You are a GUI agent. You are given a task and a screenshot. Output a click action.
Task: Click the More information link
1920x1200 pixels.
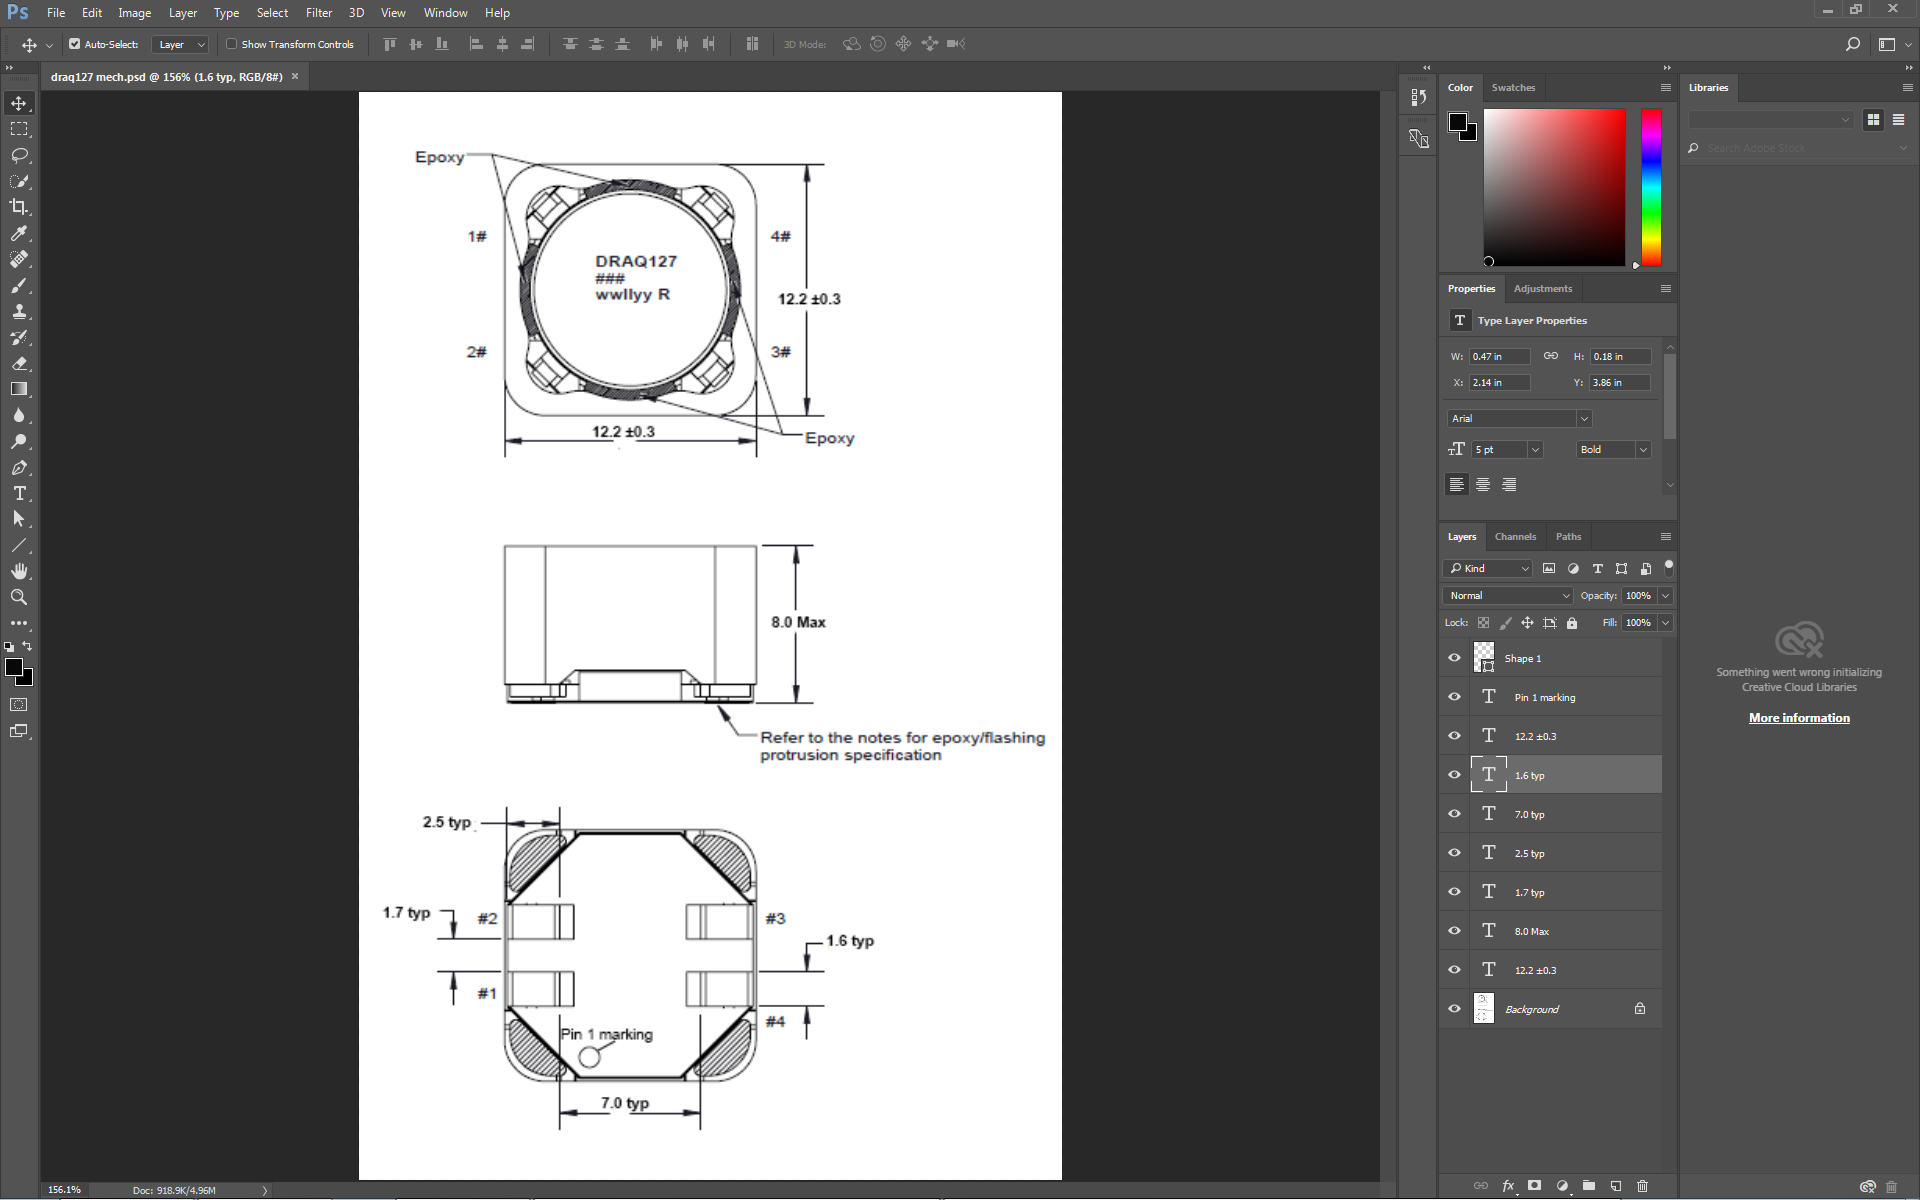(x=1799, y=718)
